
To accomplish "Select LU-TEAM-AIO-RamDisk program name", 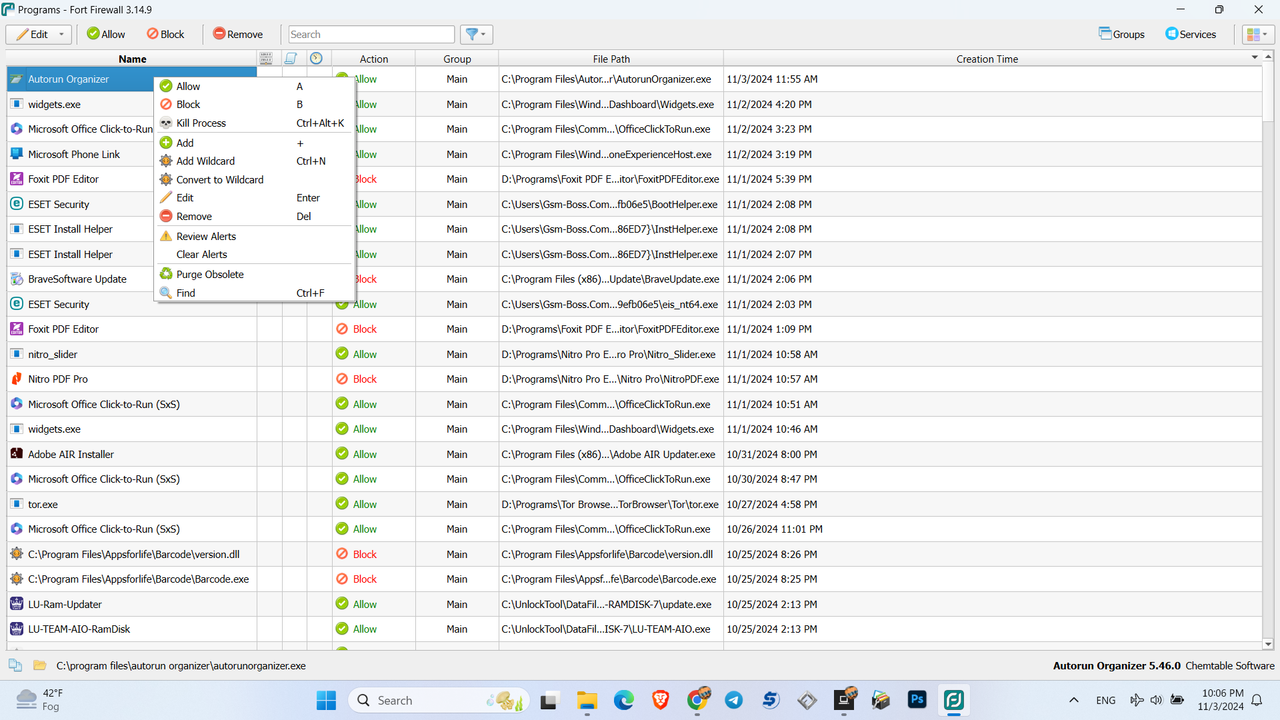I will 79,629.
